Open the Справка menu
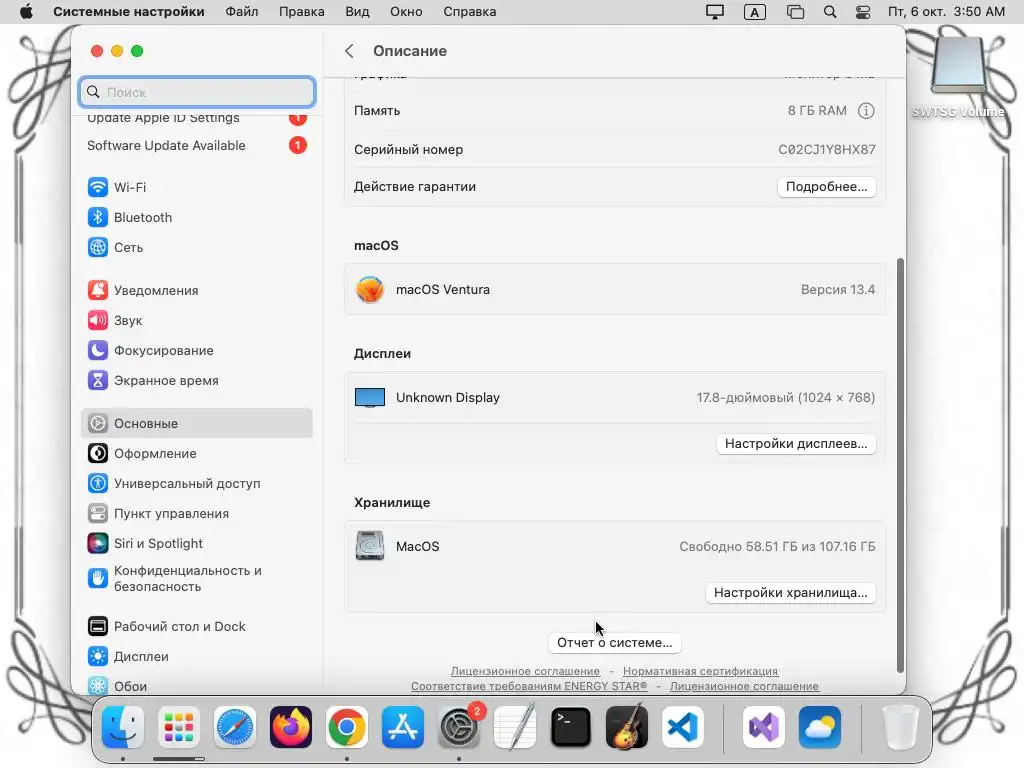This screenshot has width=1024, height=768. pos(470,12)
